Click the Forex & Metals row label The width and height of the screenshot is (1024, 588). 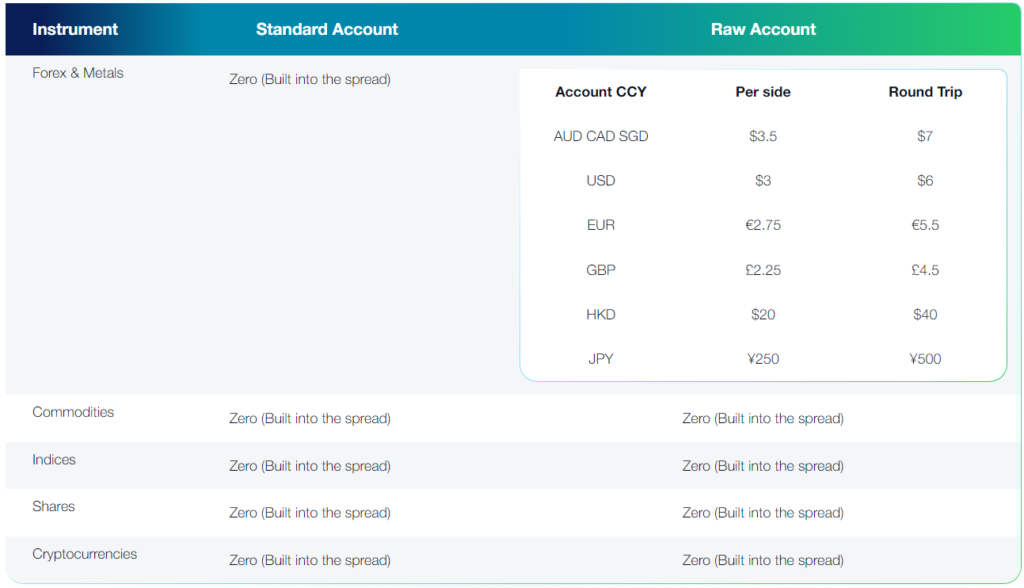78,73
